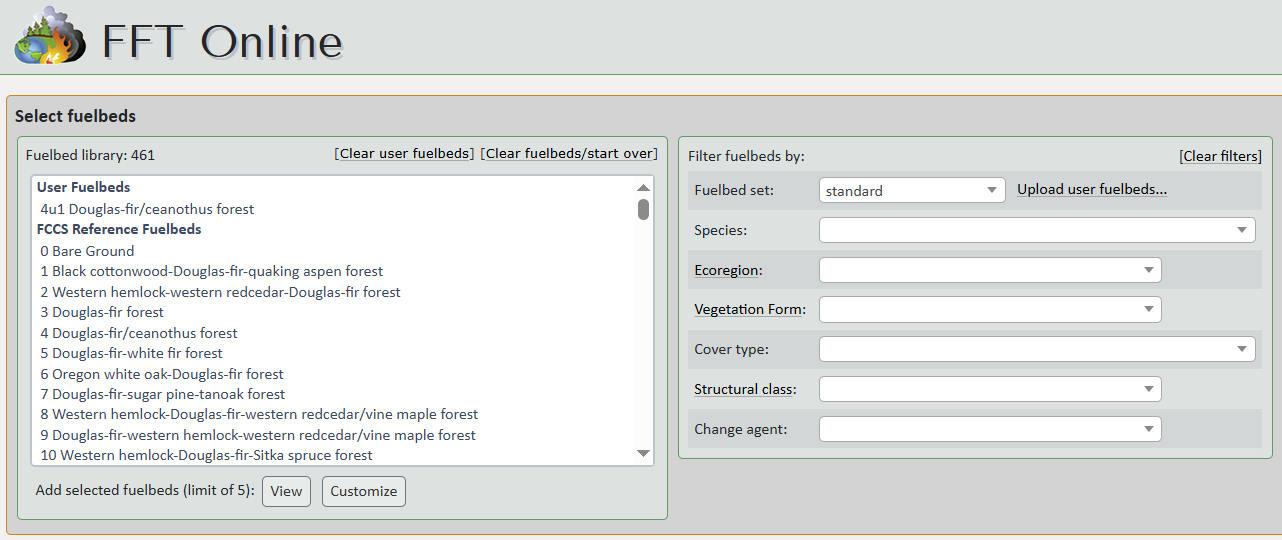Open the Cover type dropdown

[x=1036, y=350]
